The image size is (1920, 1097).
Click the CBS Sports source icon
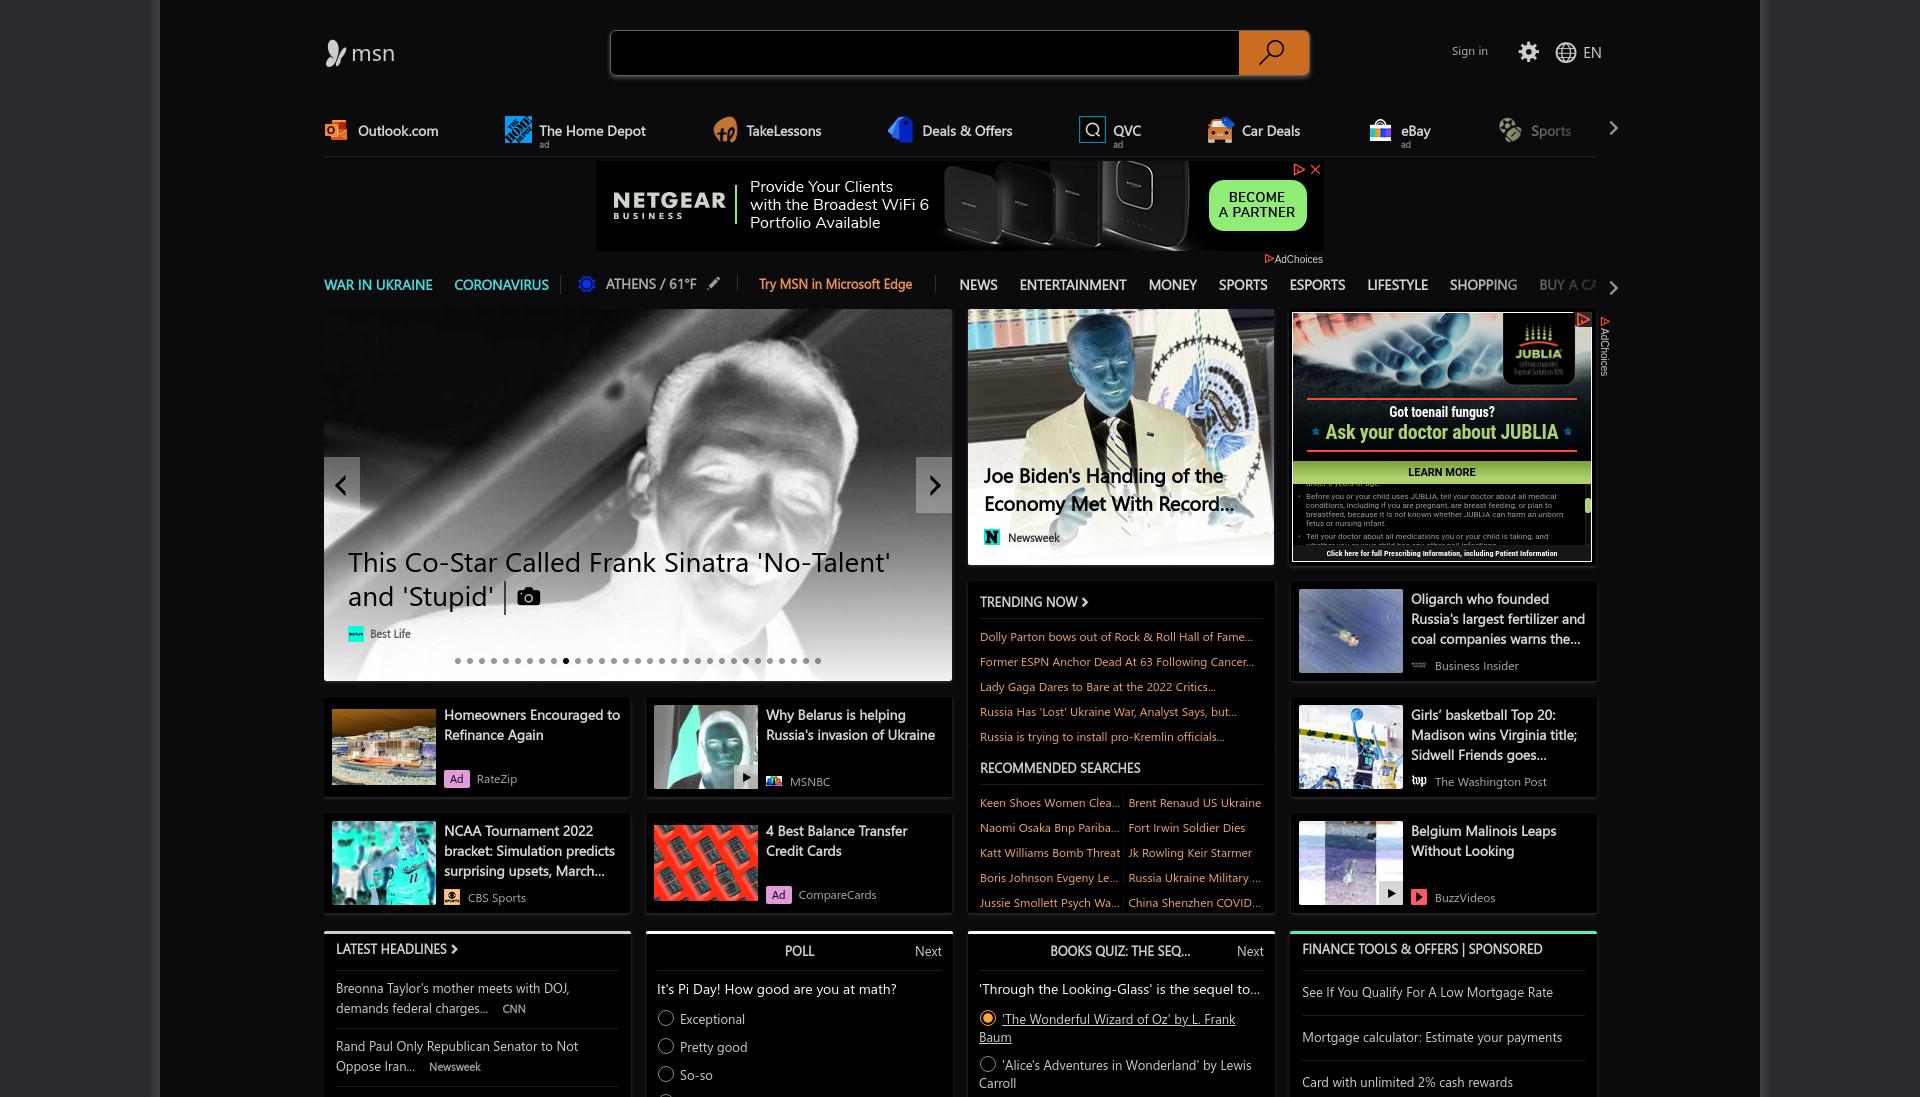(452, 898)
